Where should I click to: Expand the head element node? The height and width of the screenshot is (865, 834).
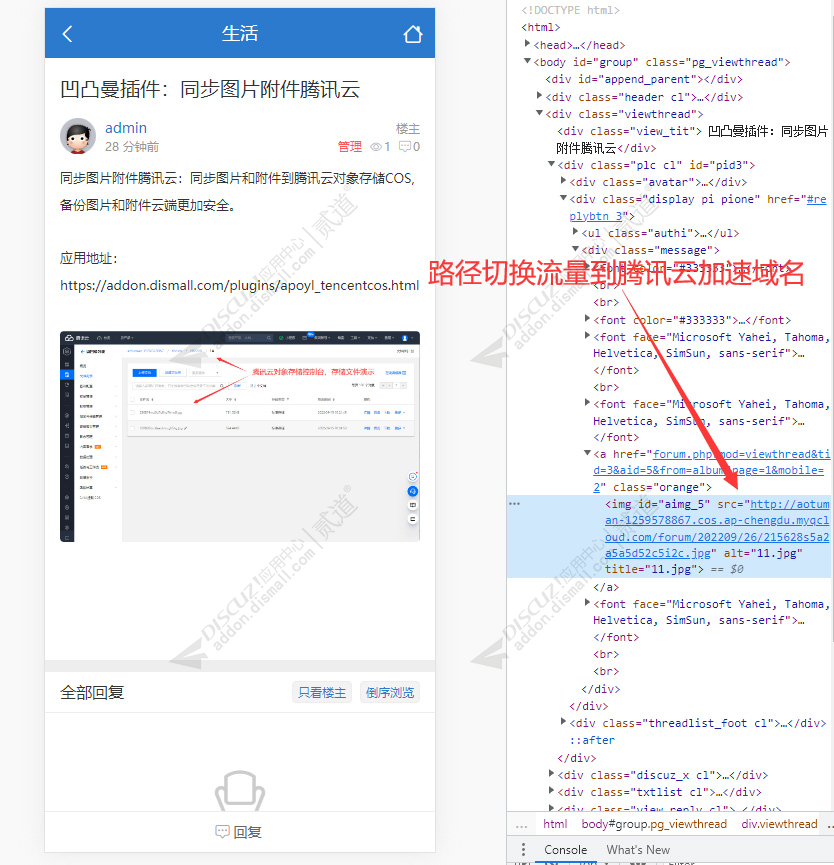click(x=527, y=43)
